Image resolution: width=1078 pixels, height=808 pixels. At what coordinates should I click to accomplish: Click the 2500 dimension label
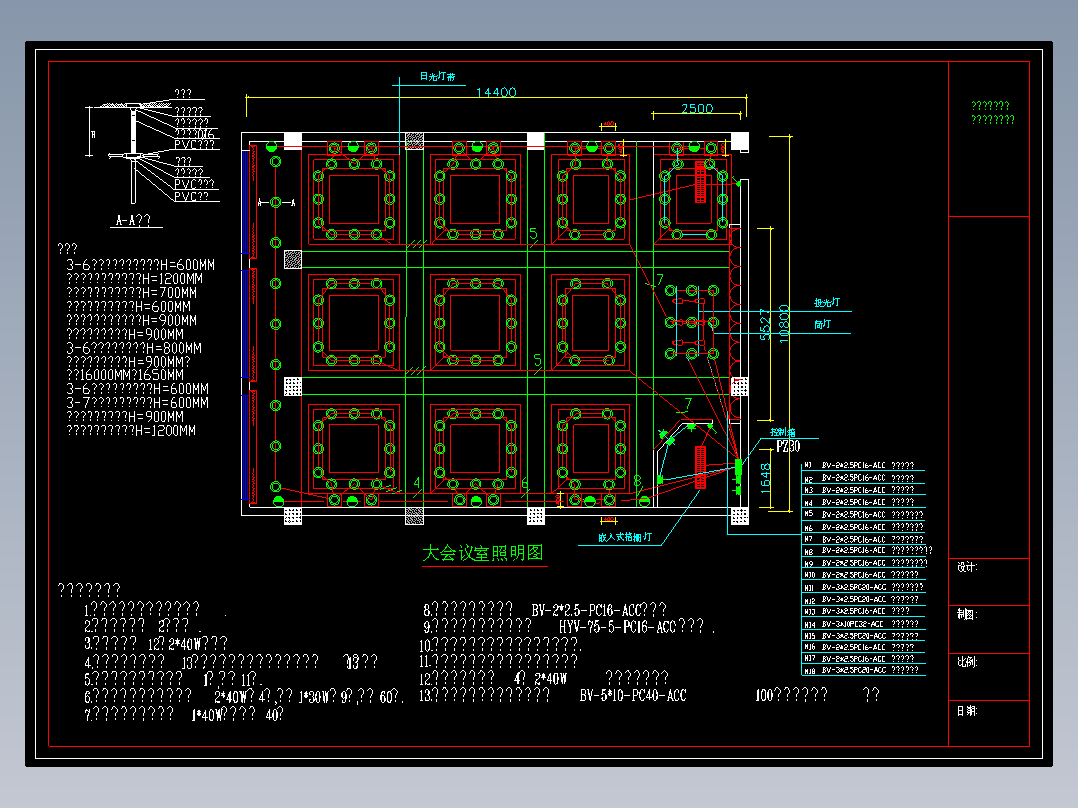[697, 108]
